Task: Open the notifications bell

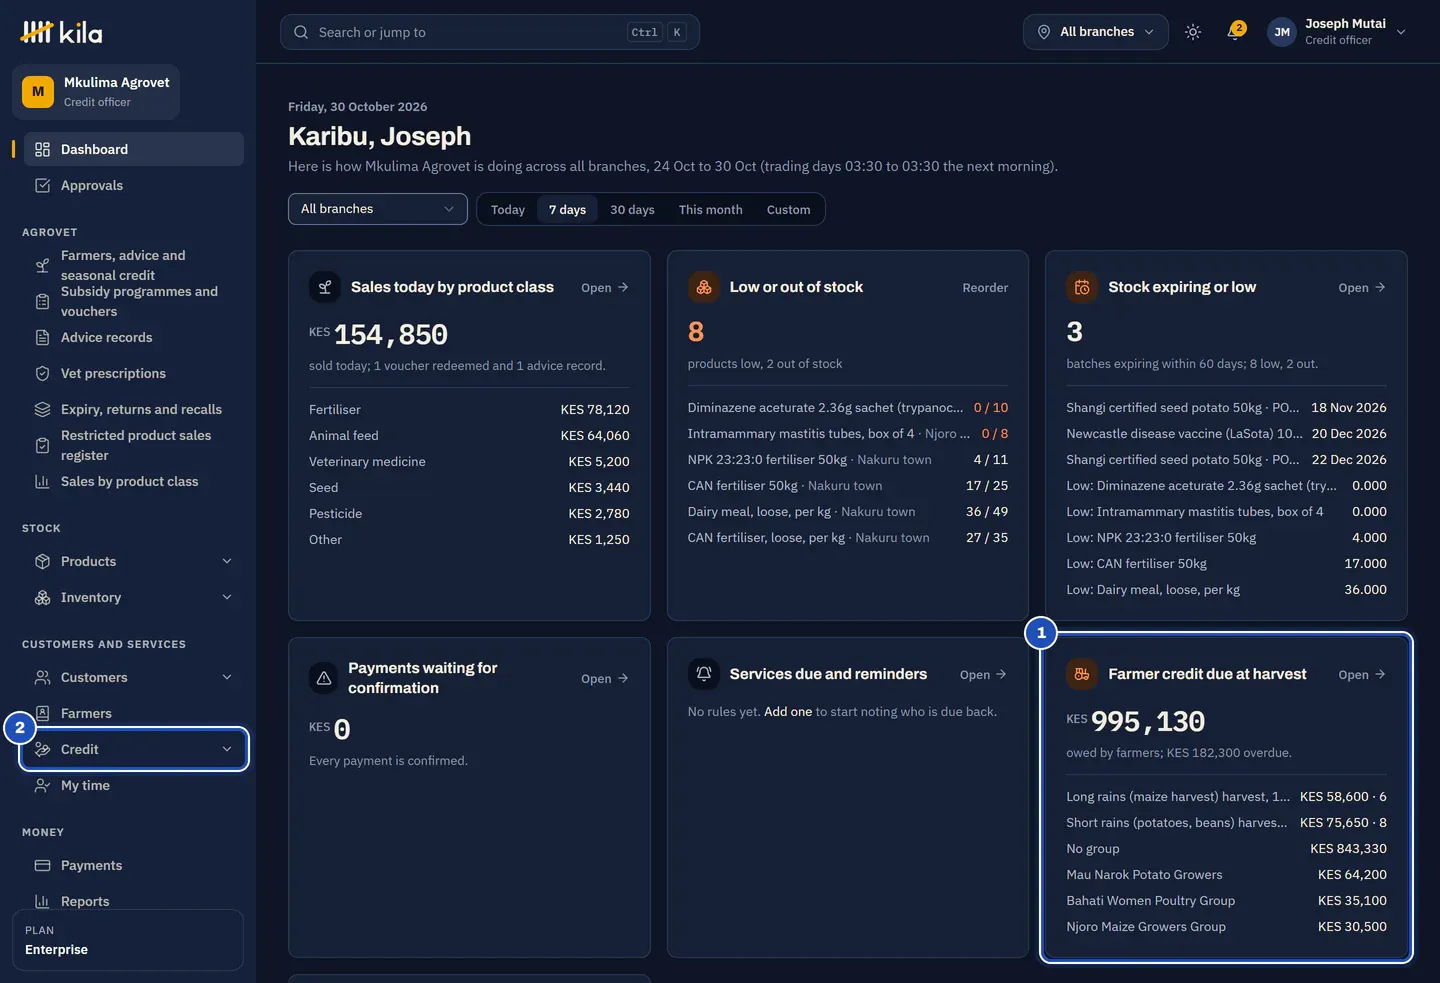Action: pos(1234,32)
